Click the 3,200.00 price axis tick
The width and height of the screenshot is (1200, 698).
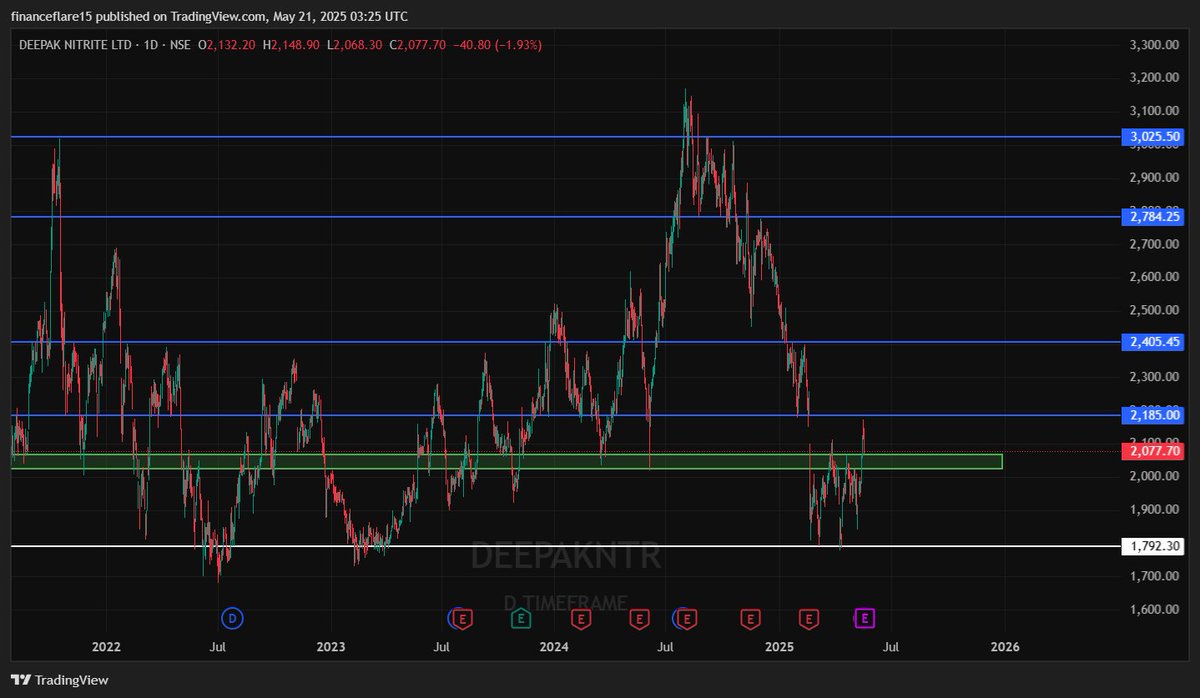pos(1154,78)
